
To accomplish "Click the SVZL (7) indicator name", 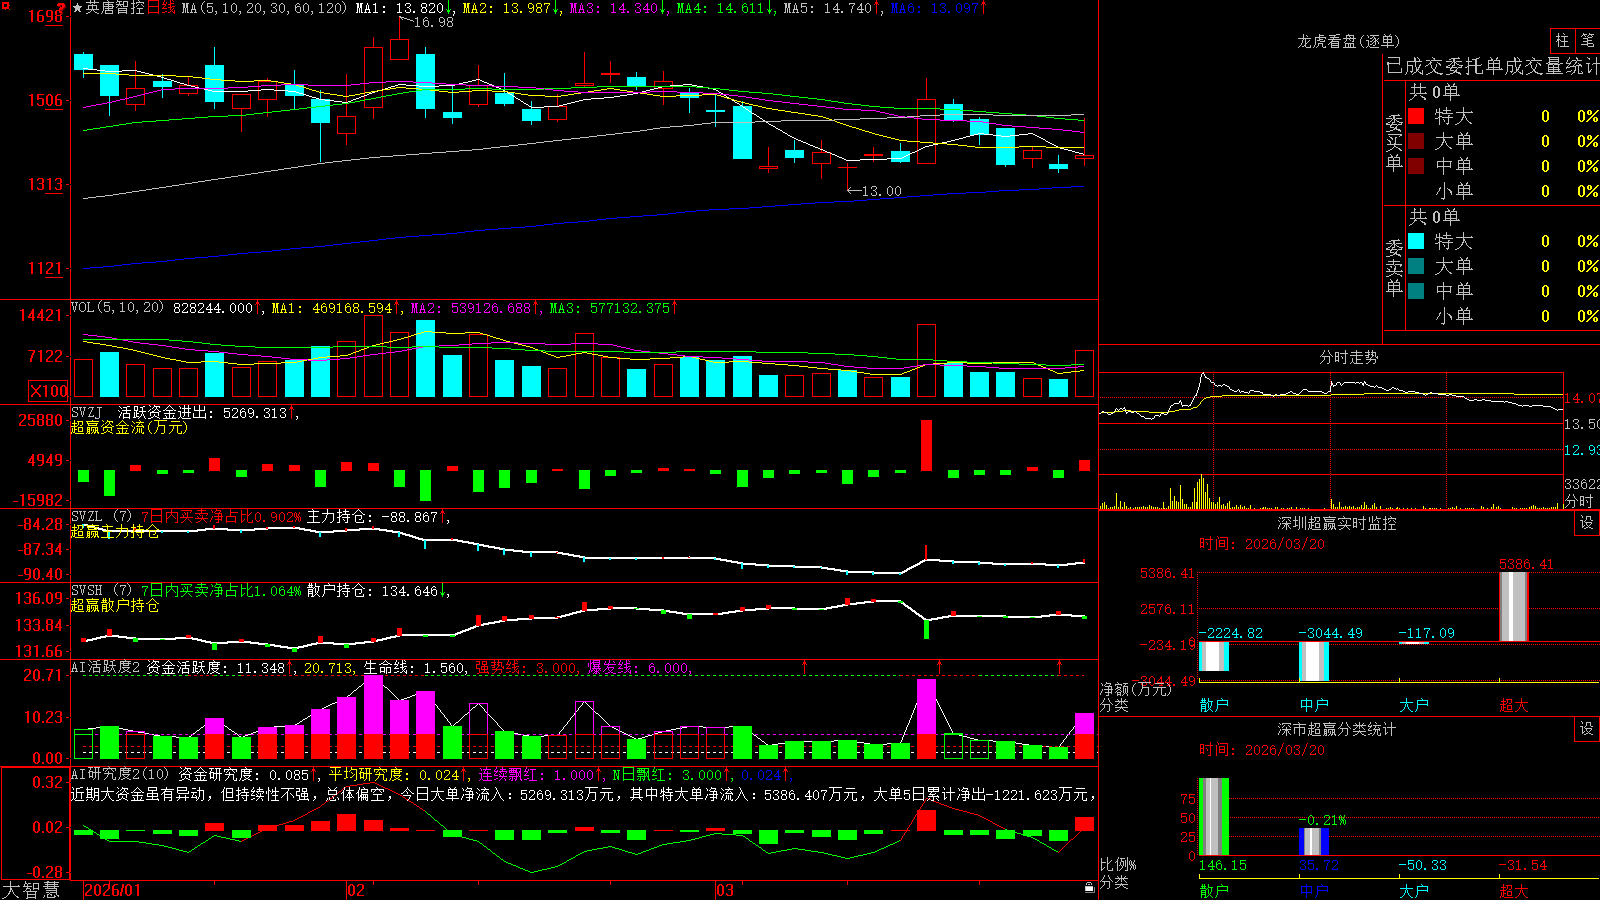I will click(101, 516).
